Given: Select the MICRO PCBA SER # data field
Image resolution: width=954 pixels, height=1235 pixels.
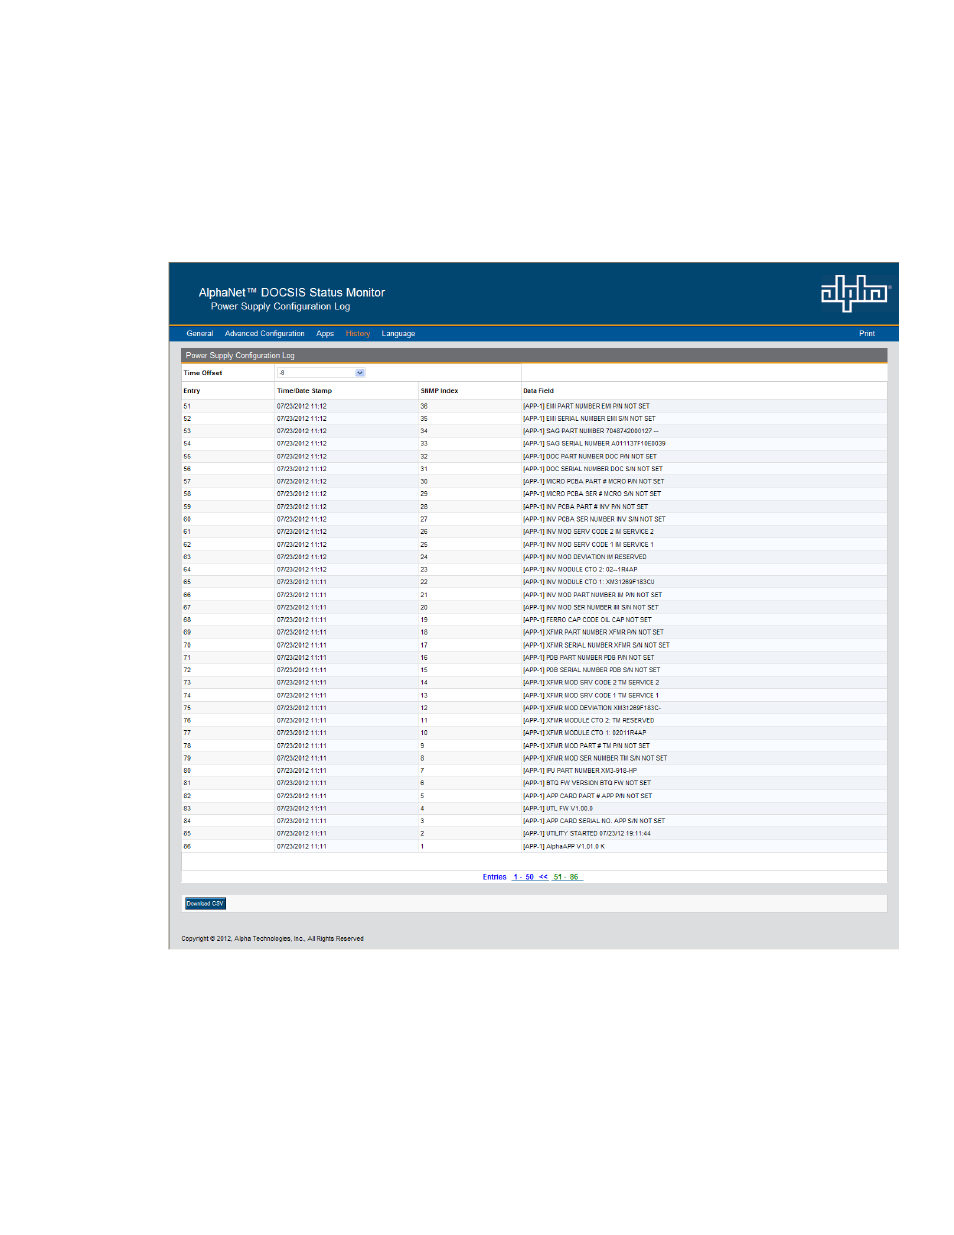Looking at the screenshot, I should [x=592, y=494].
